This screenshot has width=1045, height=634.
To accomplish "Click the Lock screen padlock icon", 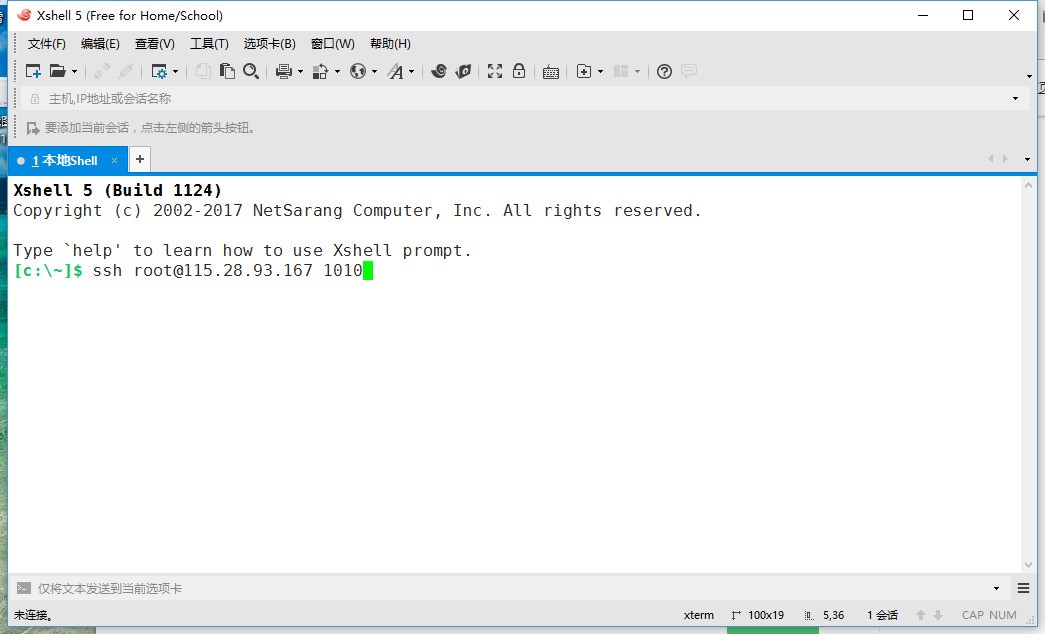I will pyautogui.click(x=519, y=71).
